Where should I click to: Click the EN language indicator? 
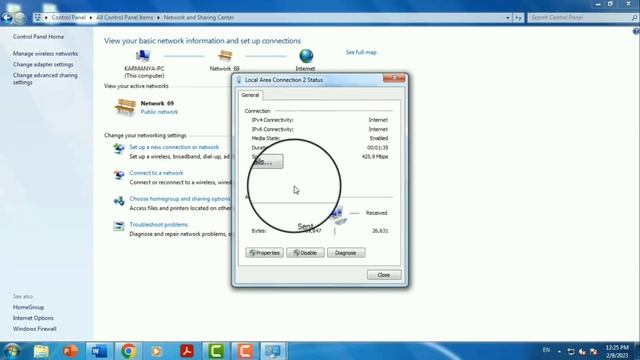[547, 350]
